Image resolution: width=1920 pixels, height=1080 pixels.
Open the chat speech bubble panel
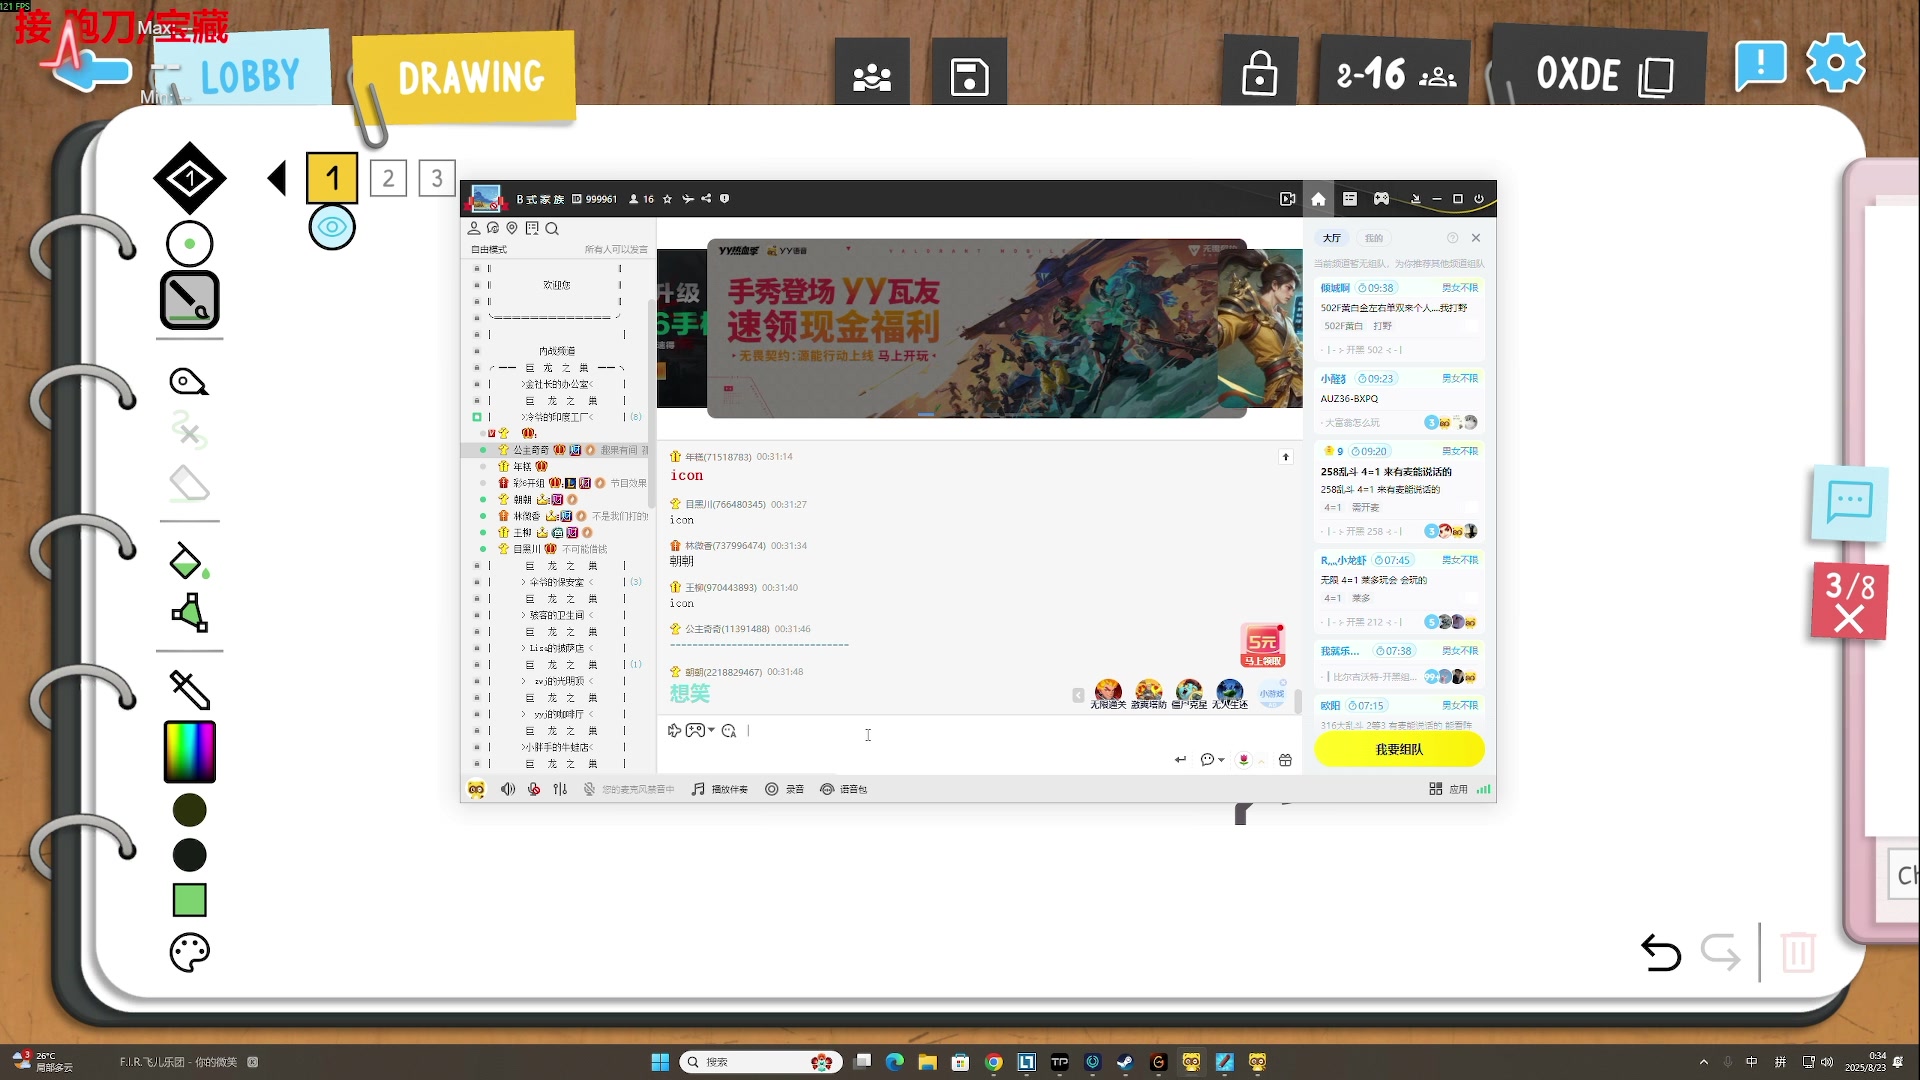point(1849,503)
